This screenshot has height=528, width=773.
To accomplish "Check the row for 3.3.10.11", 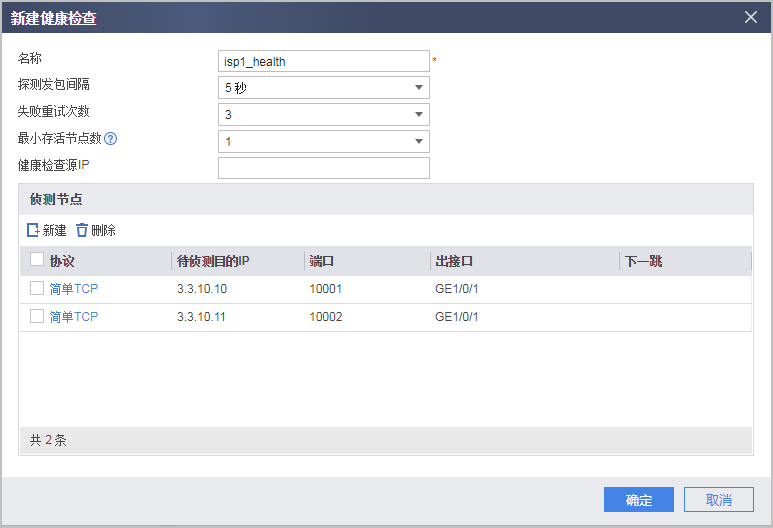I will coord(37,316).
